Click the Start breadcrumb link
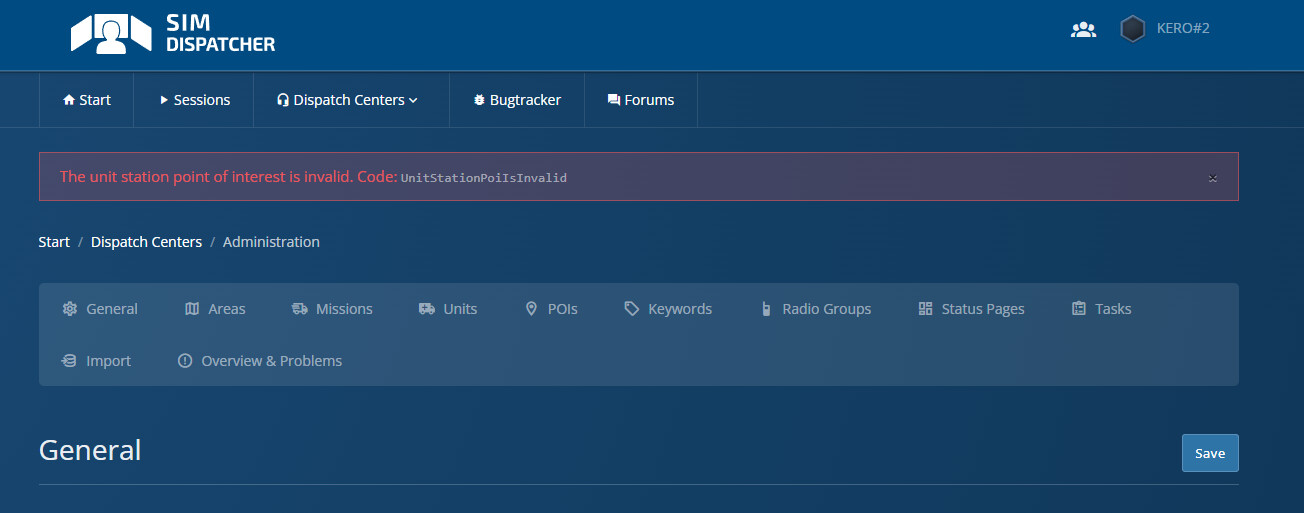The height and width of the screenshot is (513, 1304). (x=54, y=242)
